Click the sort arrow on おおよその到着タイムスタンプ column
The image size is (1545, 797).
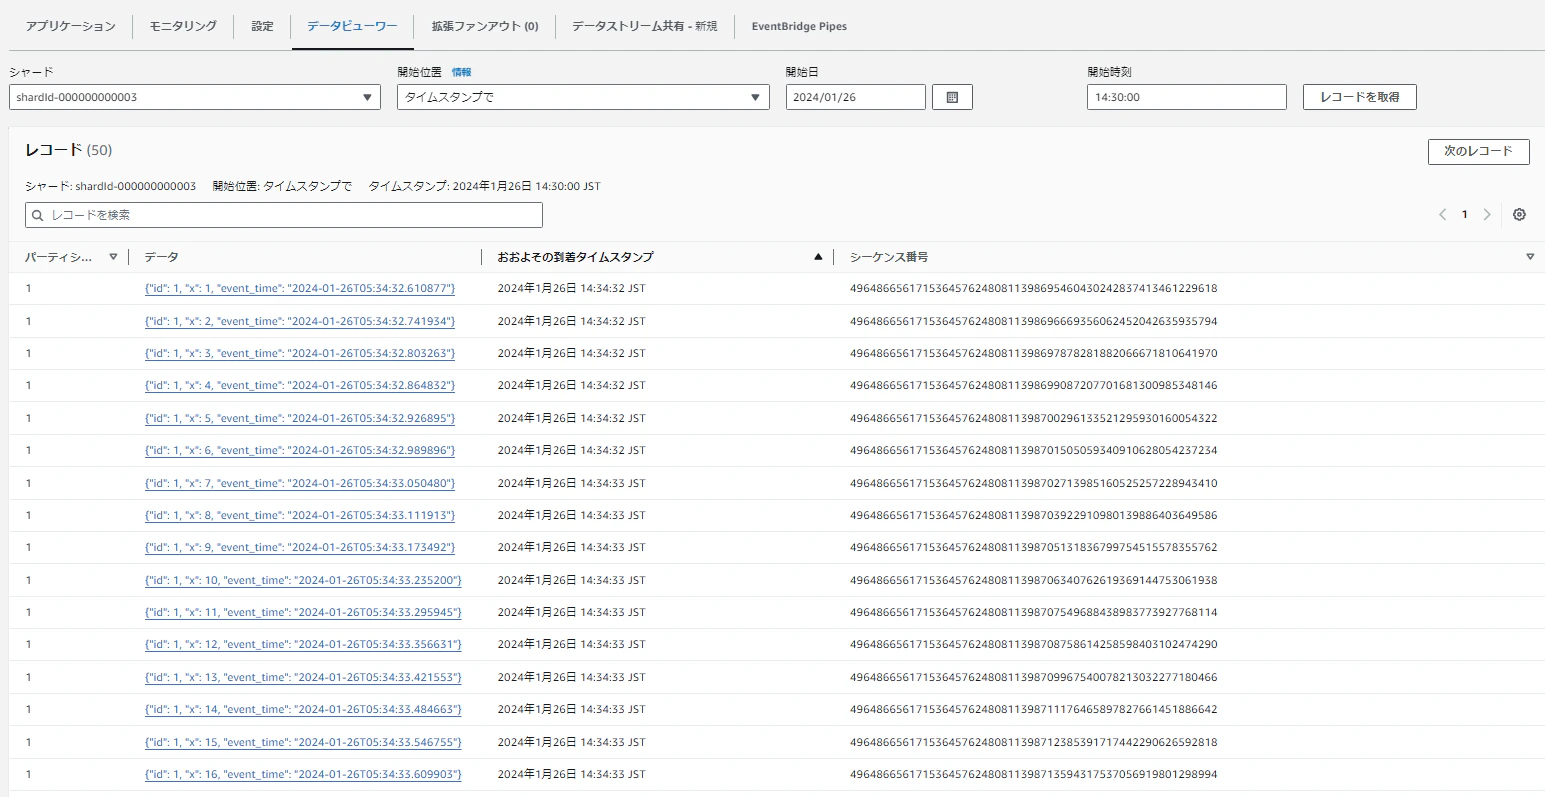(x=818, y=256)
